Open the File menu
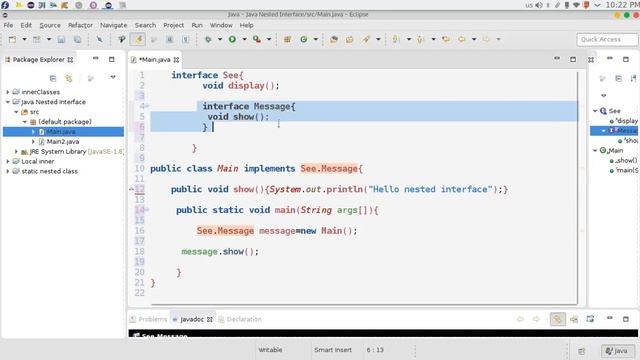This screenshot has width=640, height=360. (8, 25)
